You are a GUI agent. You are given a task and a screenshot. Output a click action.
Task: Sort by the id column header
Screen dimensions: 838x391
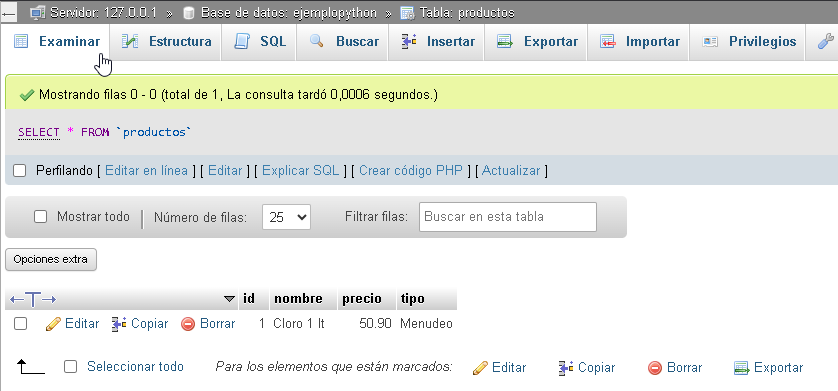pyautogui.click(x=249, y=299)
